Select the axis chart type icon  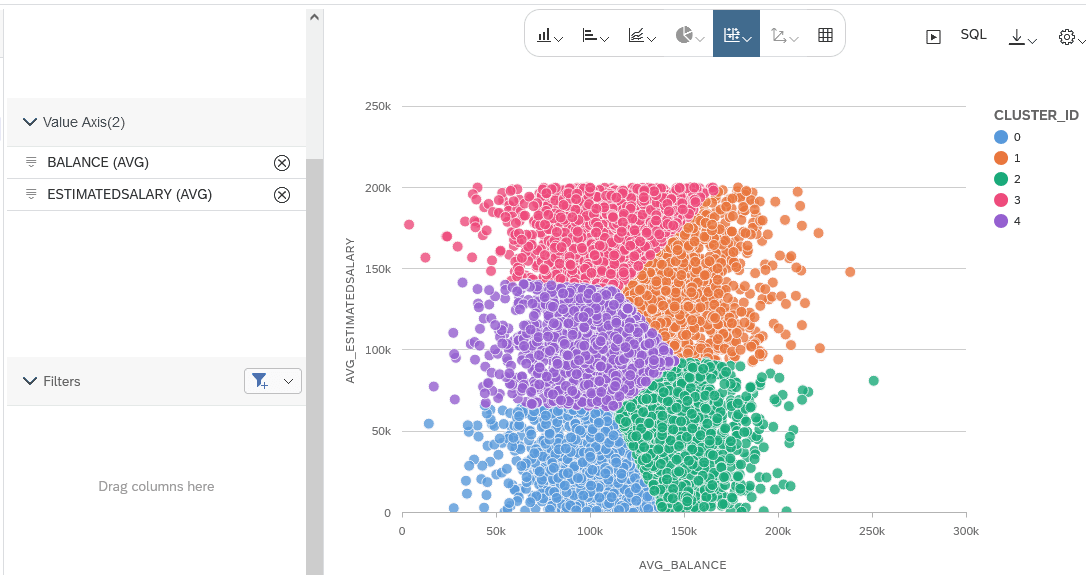coord(778,35)
